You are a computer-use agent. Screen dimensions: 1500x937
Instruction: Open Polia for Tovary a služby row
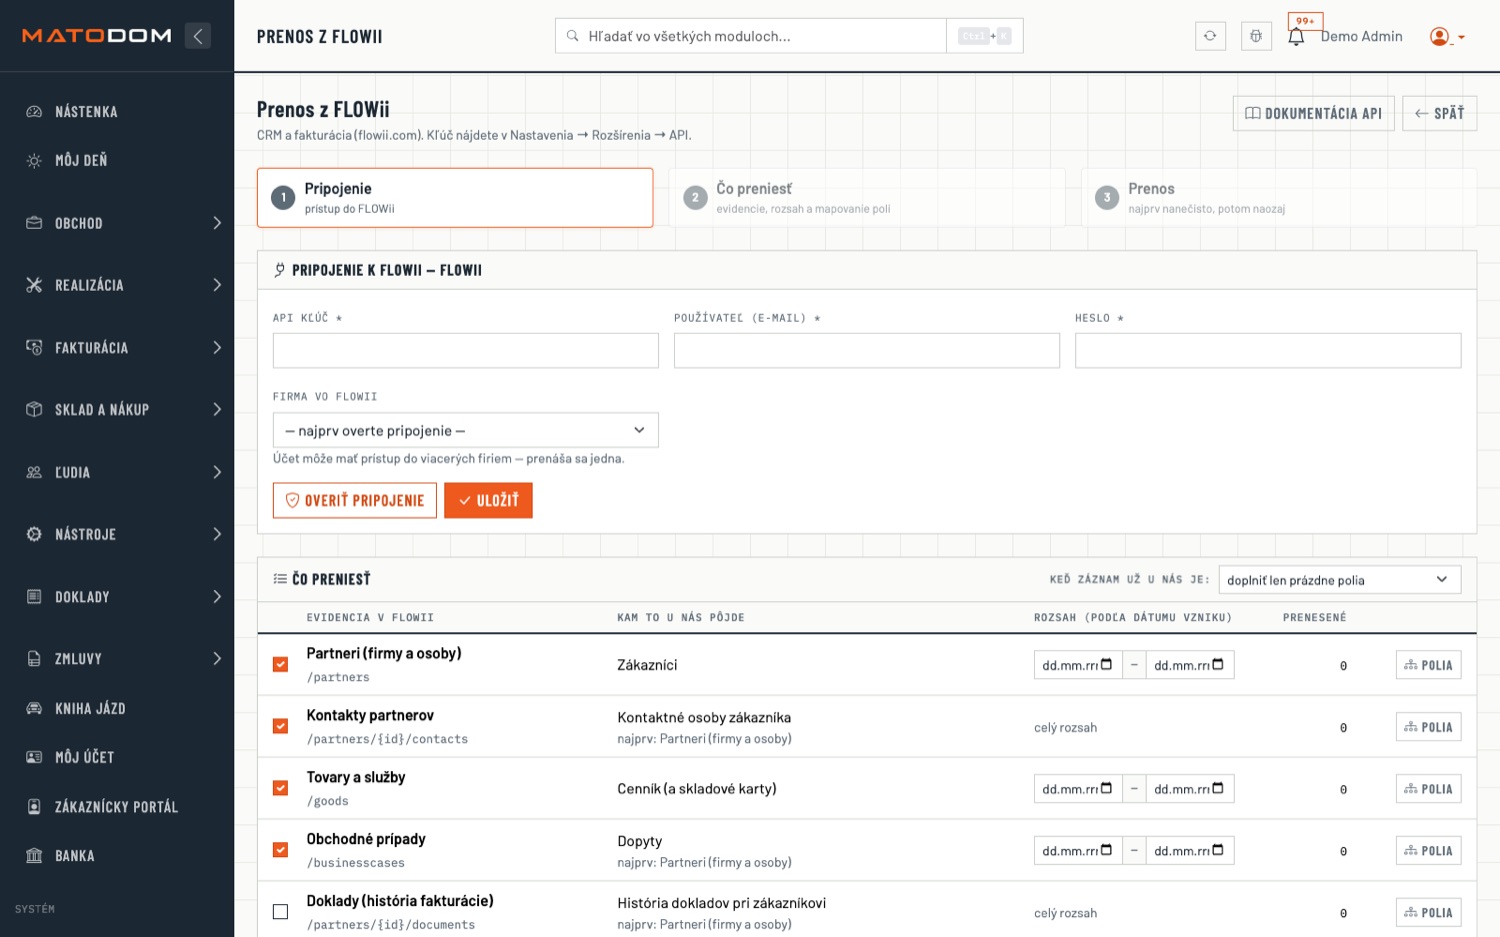tap(1428, 789)
